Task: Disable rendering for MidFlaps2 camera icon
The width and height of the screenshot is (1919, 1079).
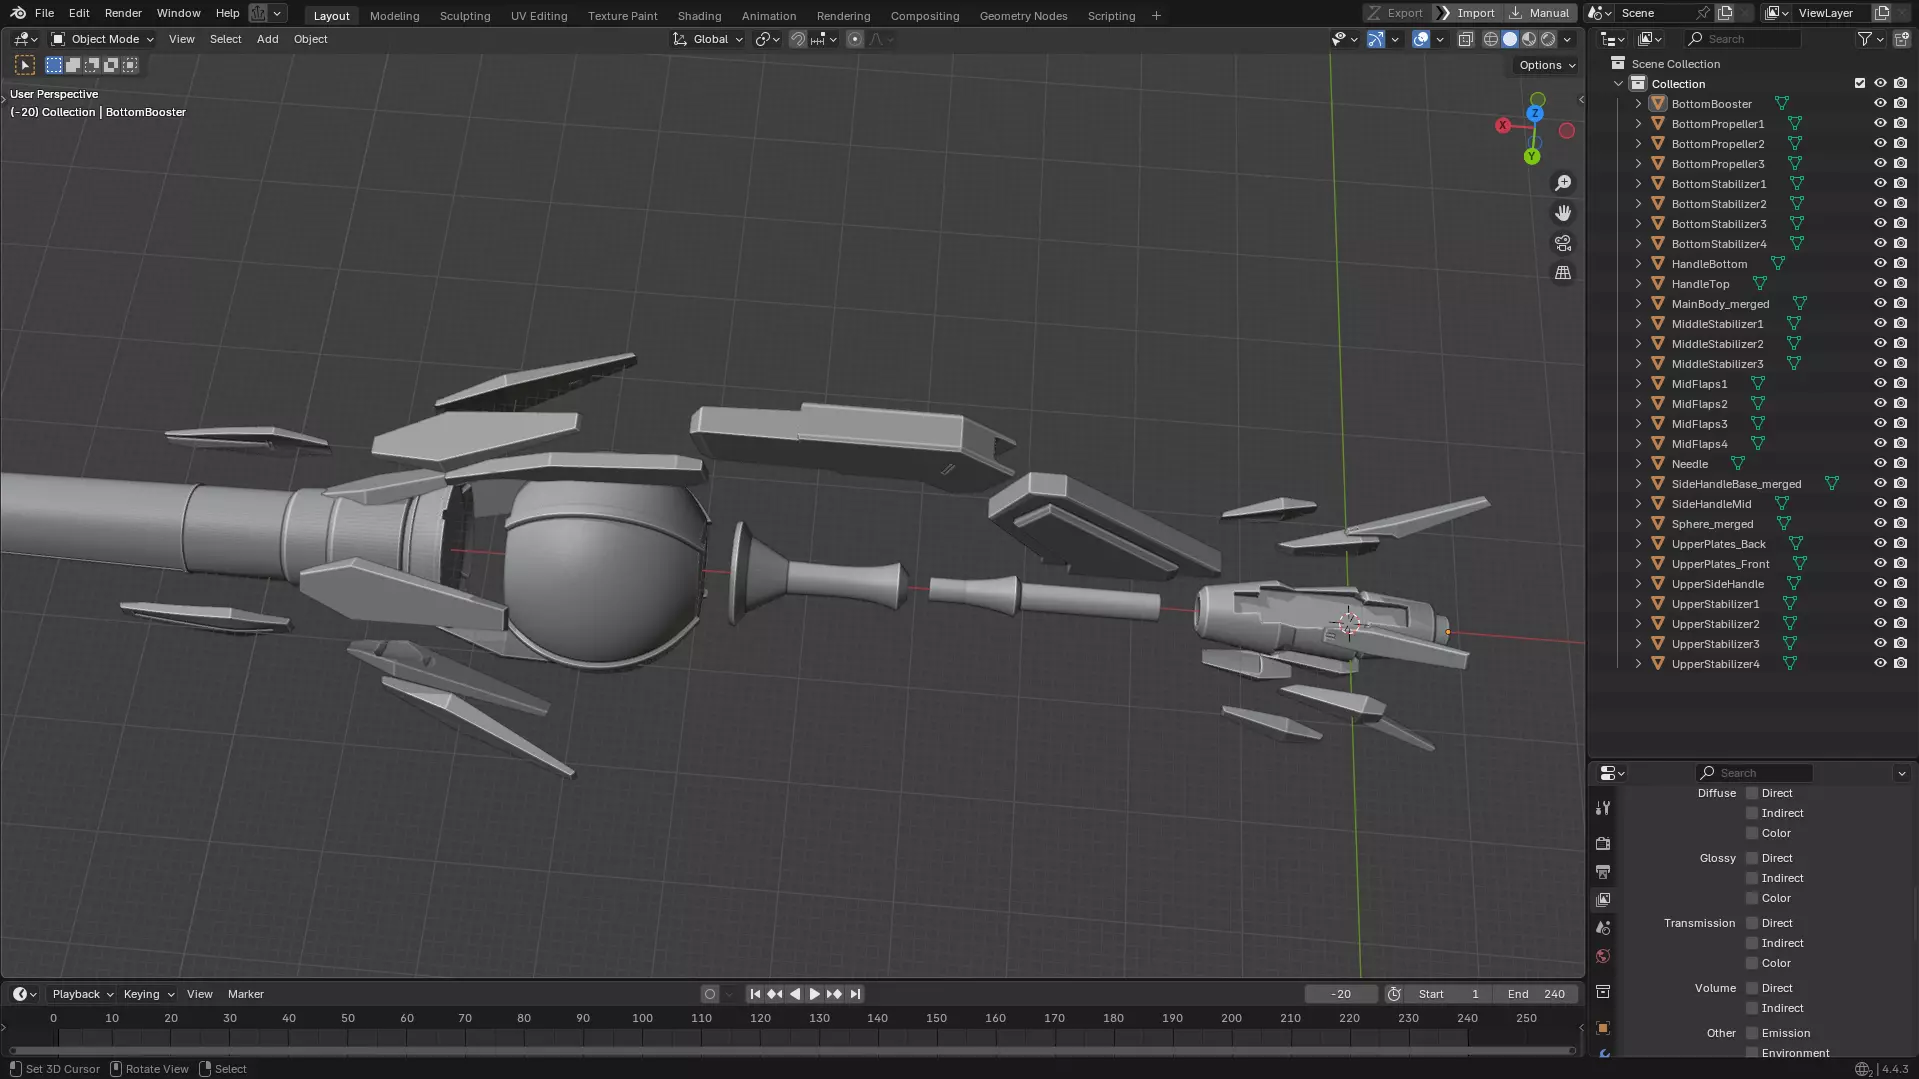Action: [x=1900, y=403]
